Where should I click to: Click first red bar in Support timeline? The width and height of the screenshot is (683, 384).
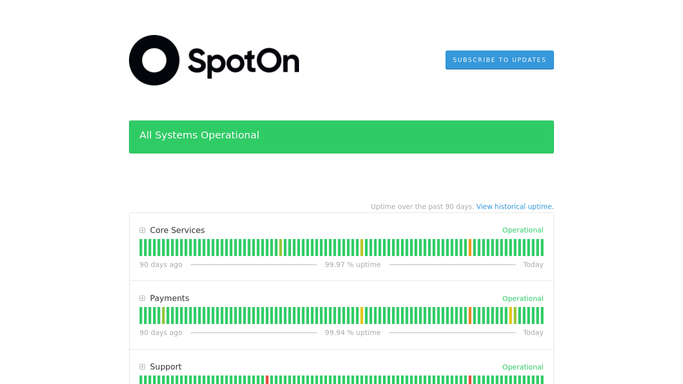(x=267, y=380)
